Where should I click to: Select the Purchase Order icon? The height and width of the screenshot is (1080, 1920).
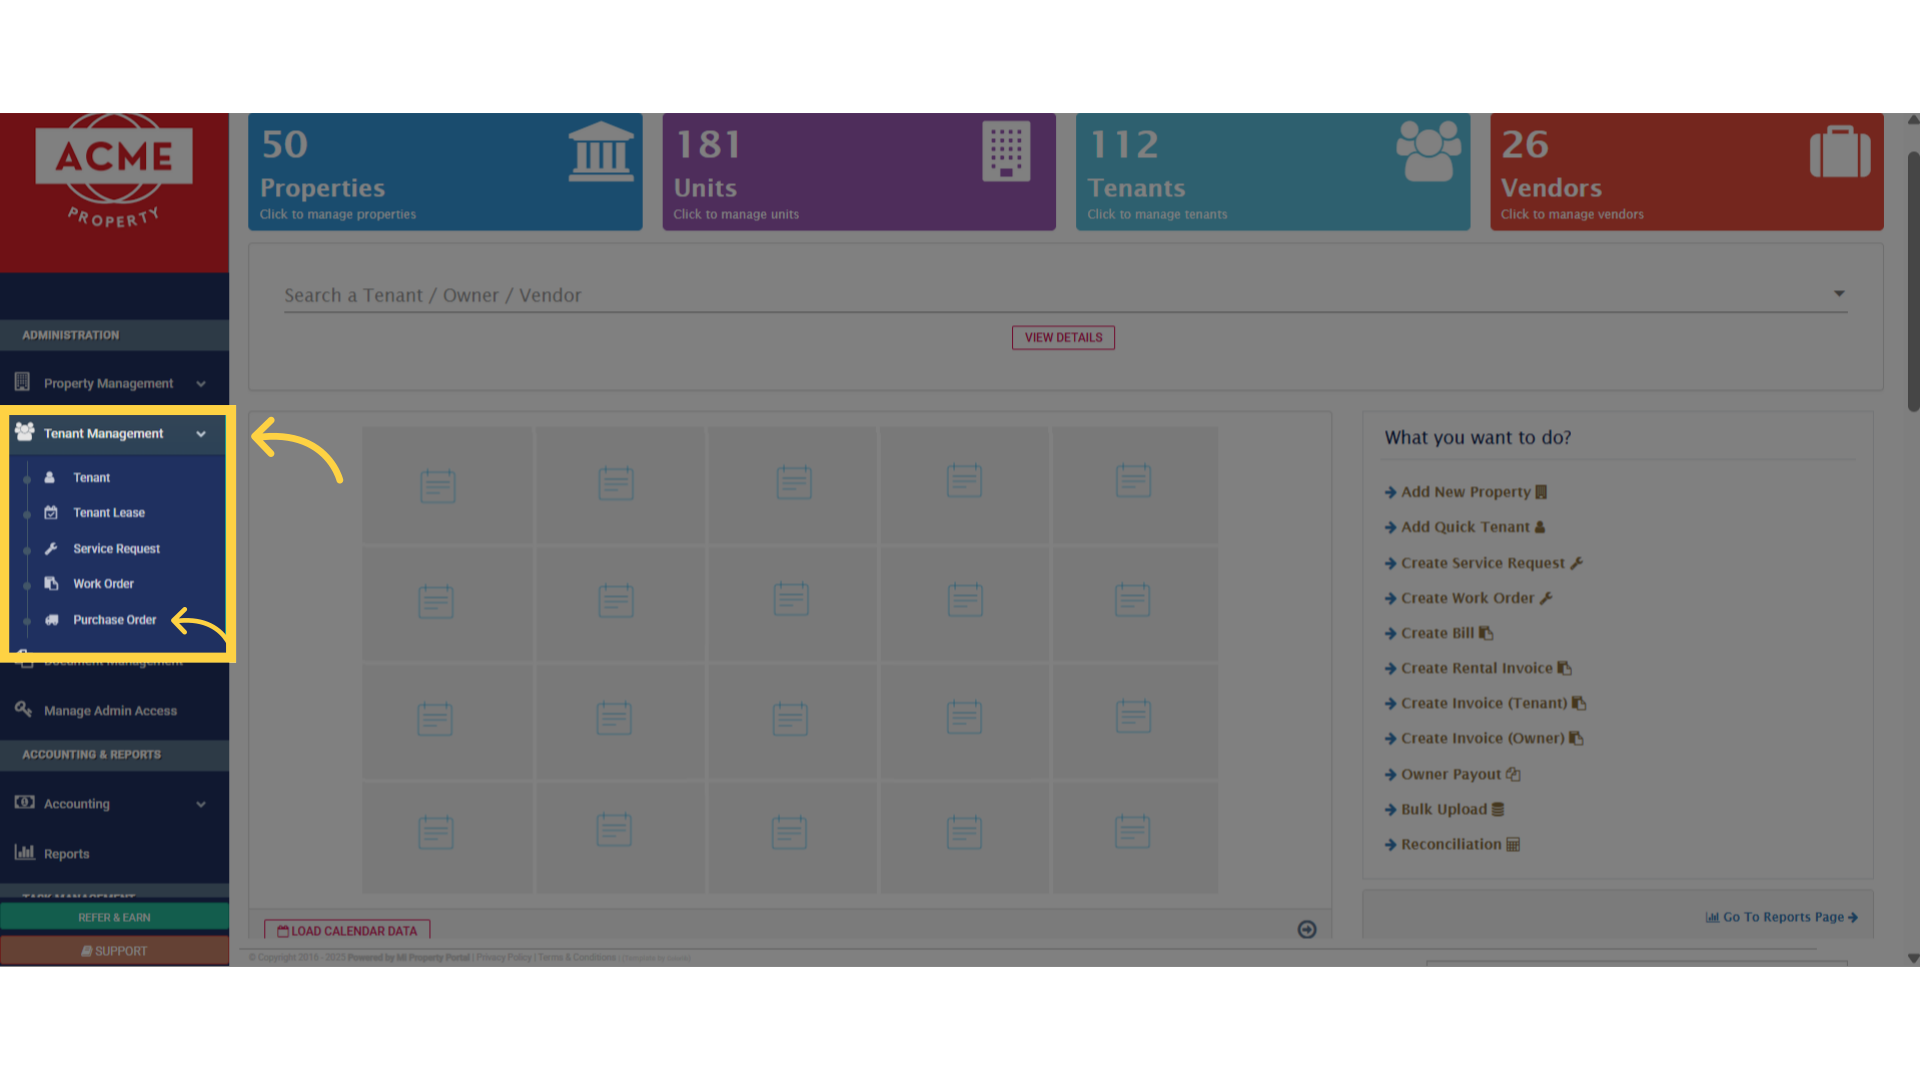tap(52, 619)
